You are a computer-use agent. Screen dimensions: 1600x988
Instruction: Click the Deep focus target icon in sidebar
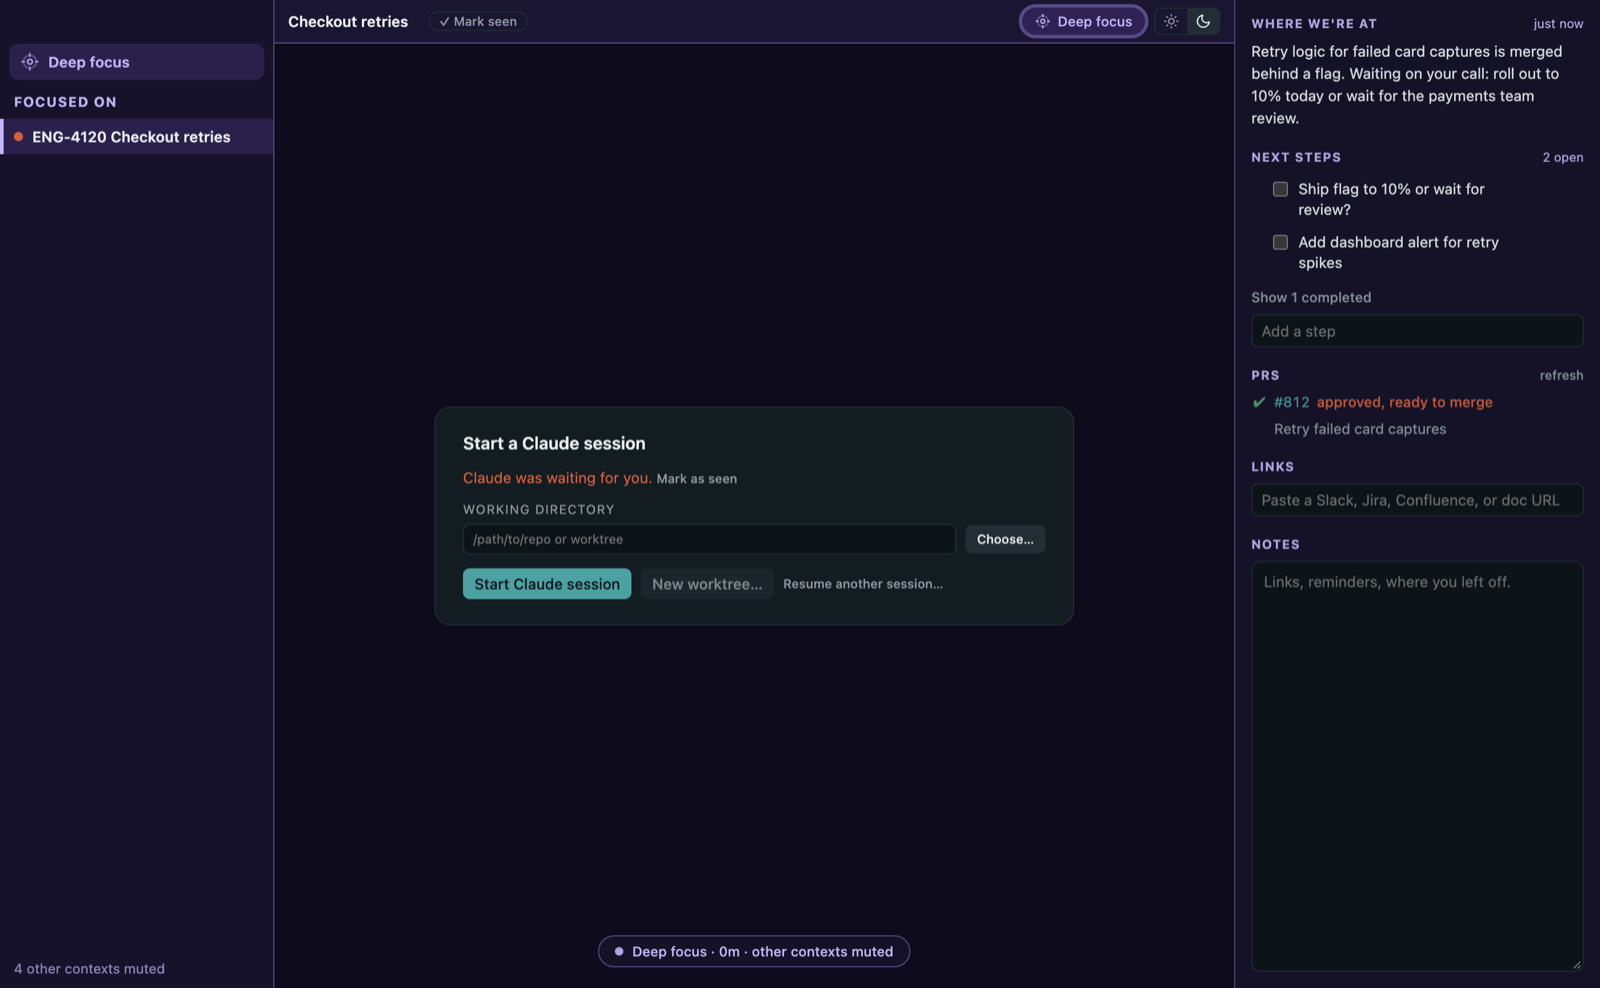tap(30, 62)
